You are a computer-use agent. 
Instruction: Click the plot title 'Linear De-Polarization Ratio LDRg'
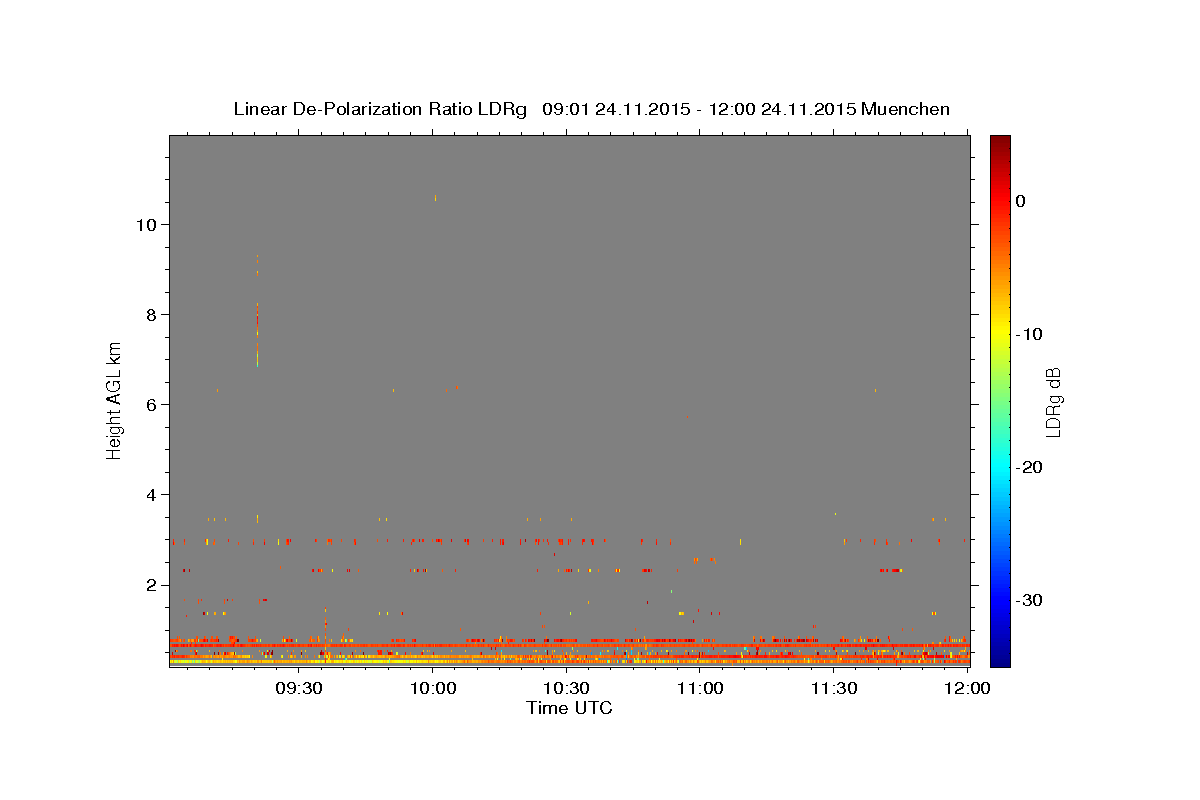coord(380,109)
